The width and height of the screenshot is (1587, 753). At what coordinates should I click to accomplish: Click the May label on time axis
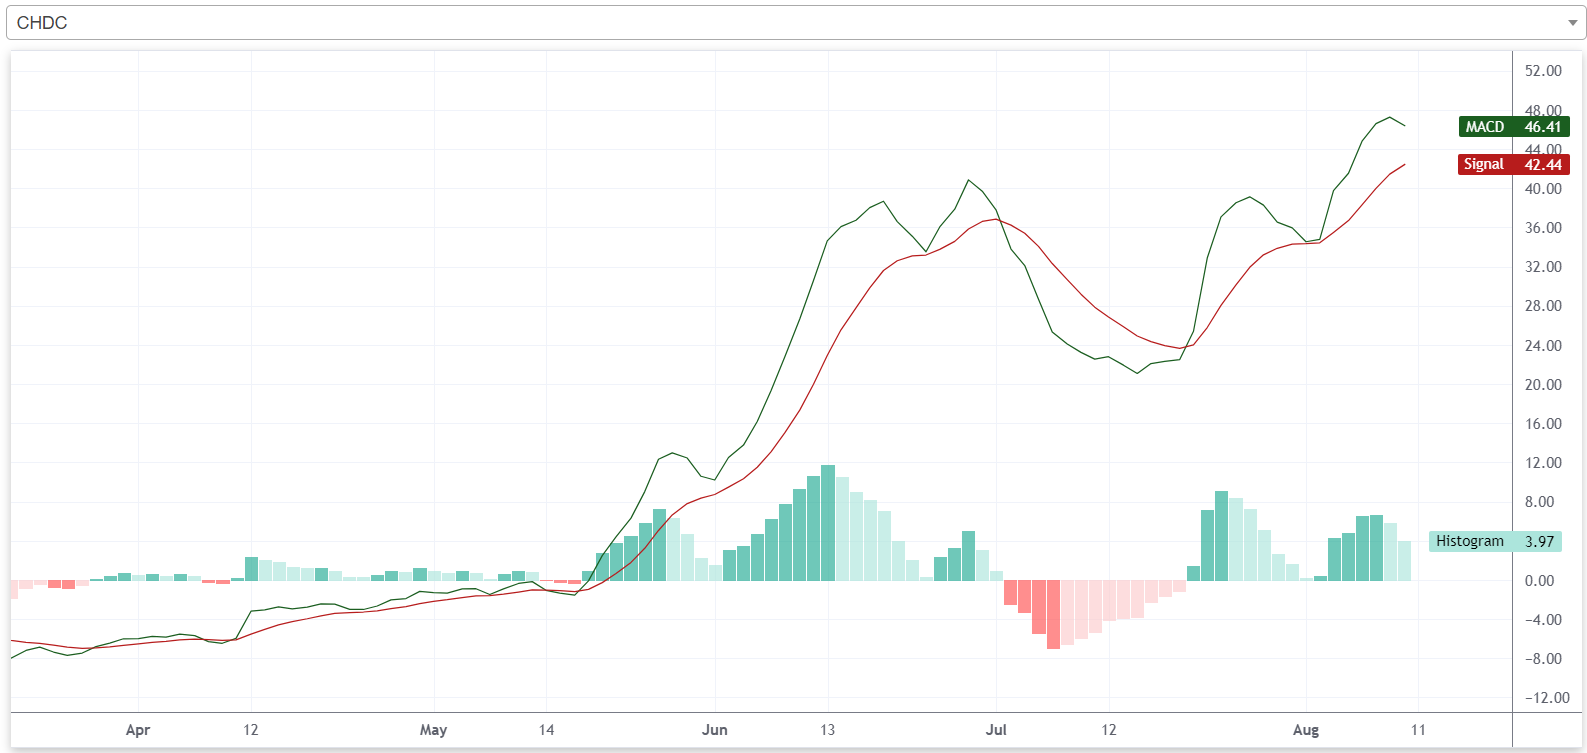[x=433, y=730]
